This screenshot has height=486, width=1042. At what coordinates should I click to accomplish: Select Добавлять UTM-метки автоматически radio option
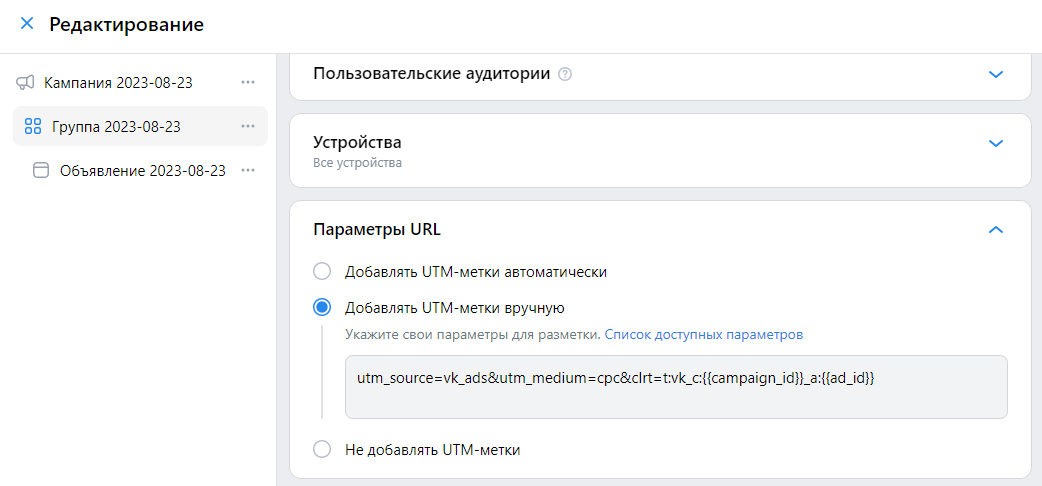pyautogui.click(x=322, y=271)
